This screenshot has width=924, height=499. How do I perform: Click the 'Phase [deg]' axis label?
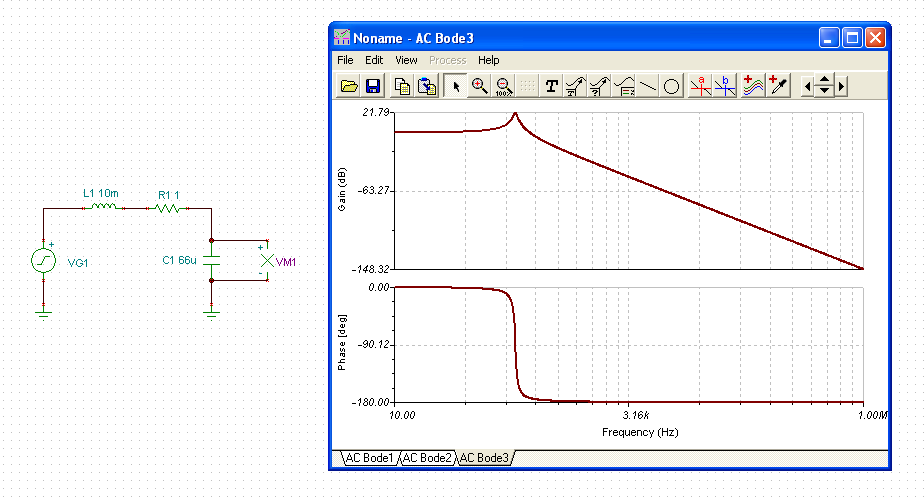click(342, 342)
